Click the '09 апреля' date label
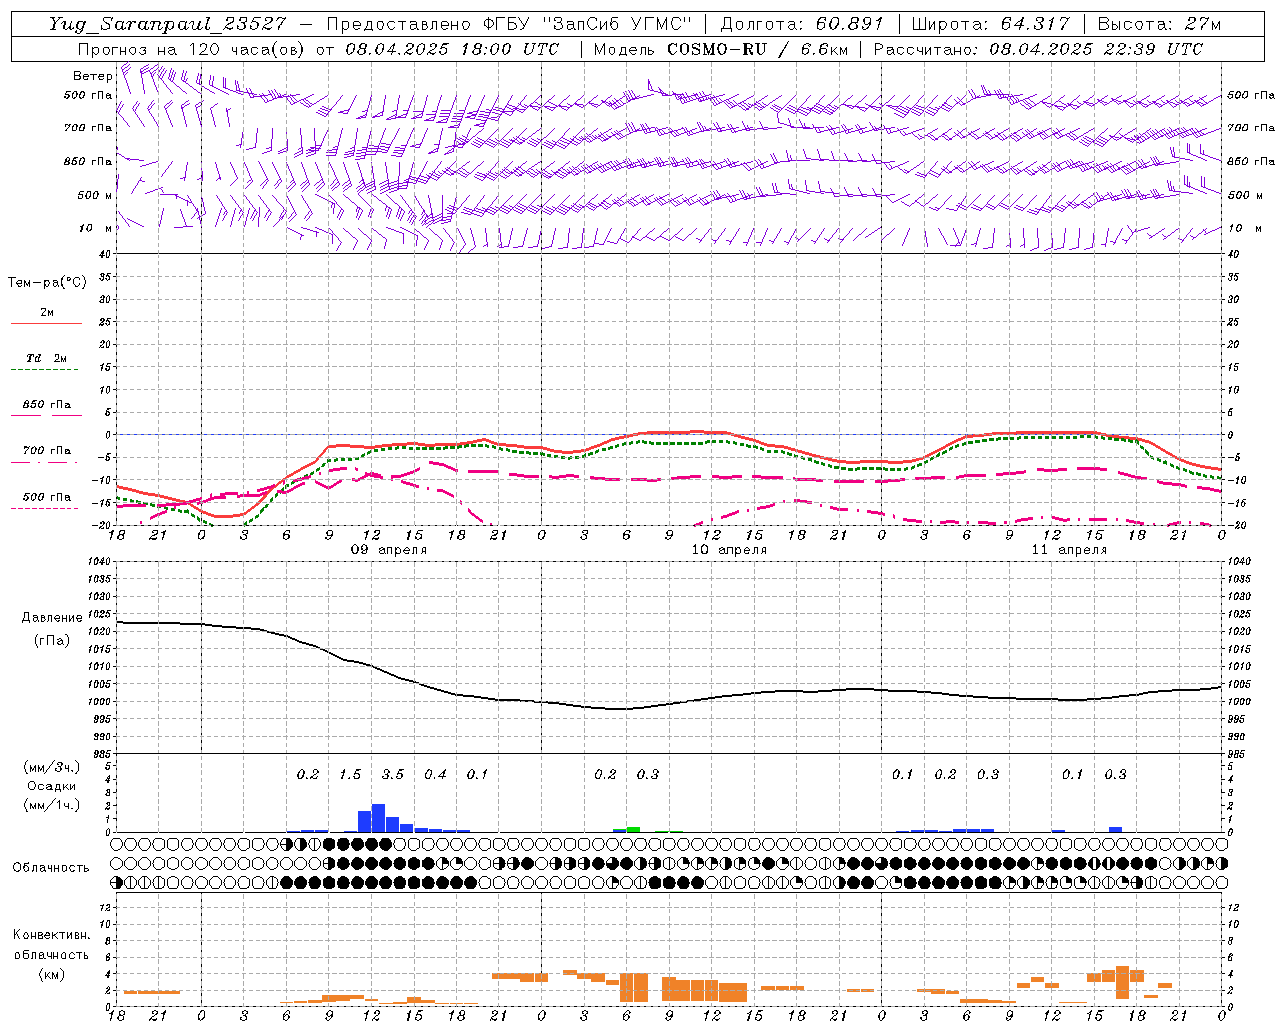1280x1024 pixels. 388,550
